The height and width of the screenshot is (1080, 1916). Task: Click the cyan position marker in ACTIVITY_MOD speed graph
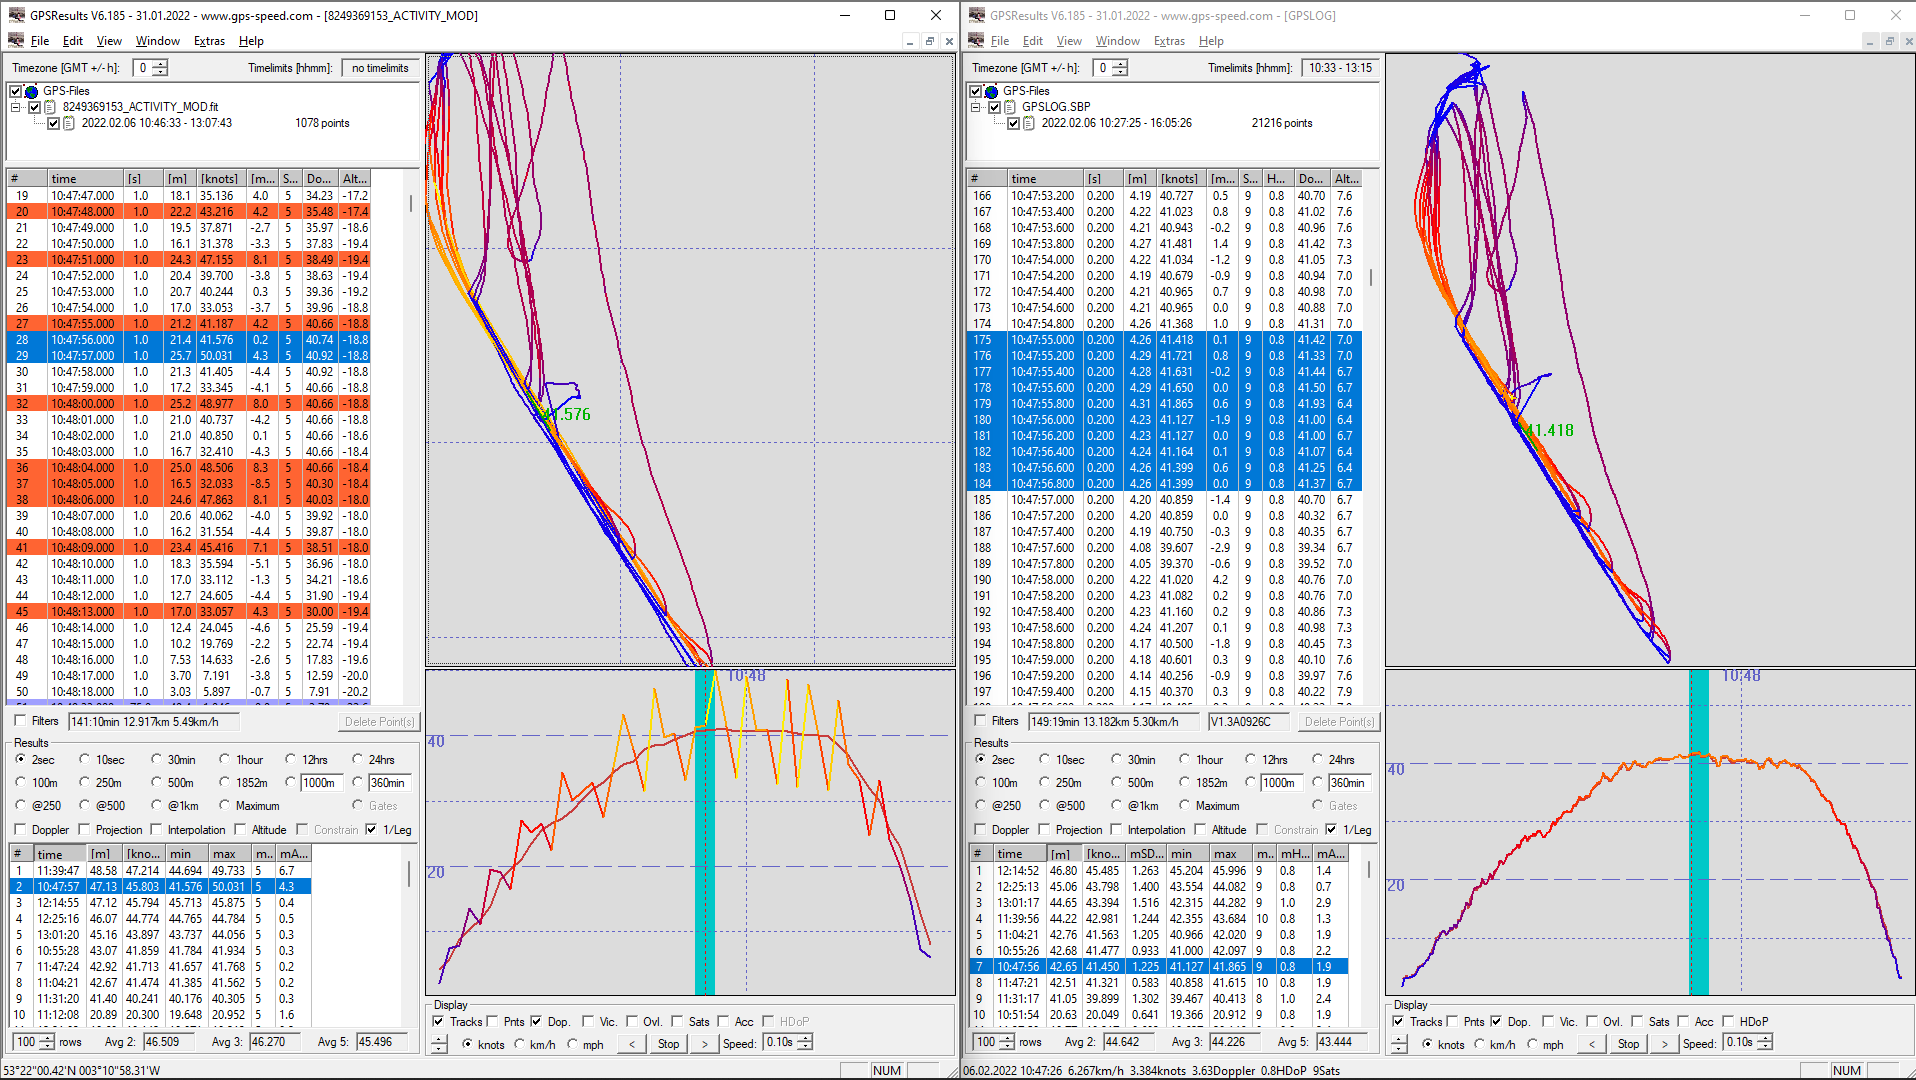click(705, 832)
